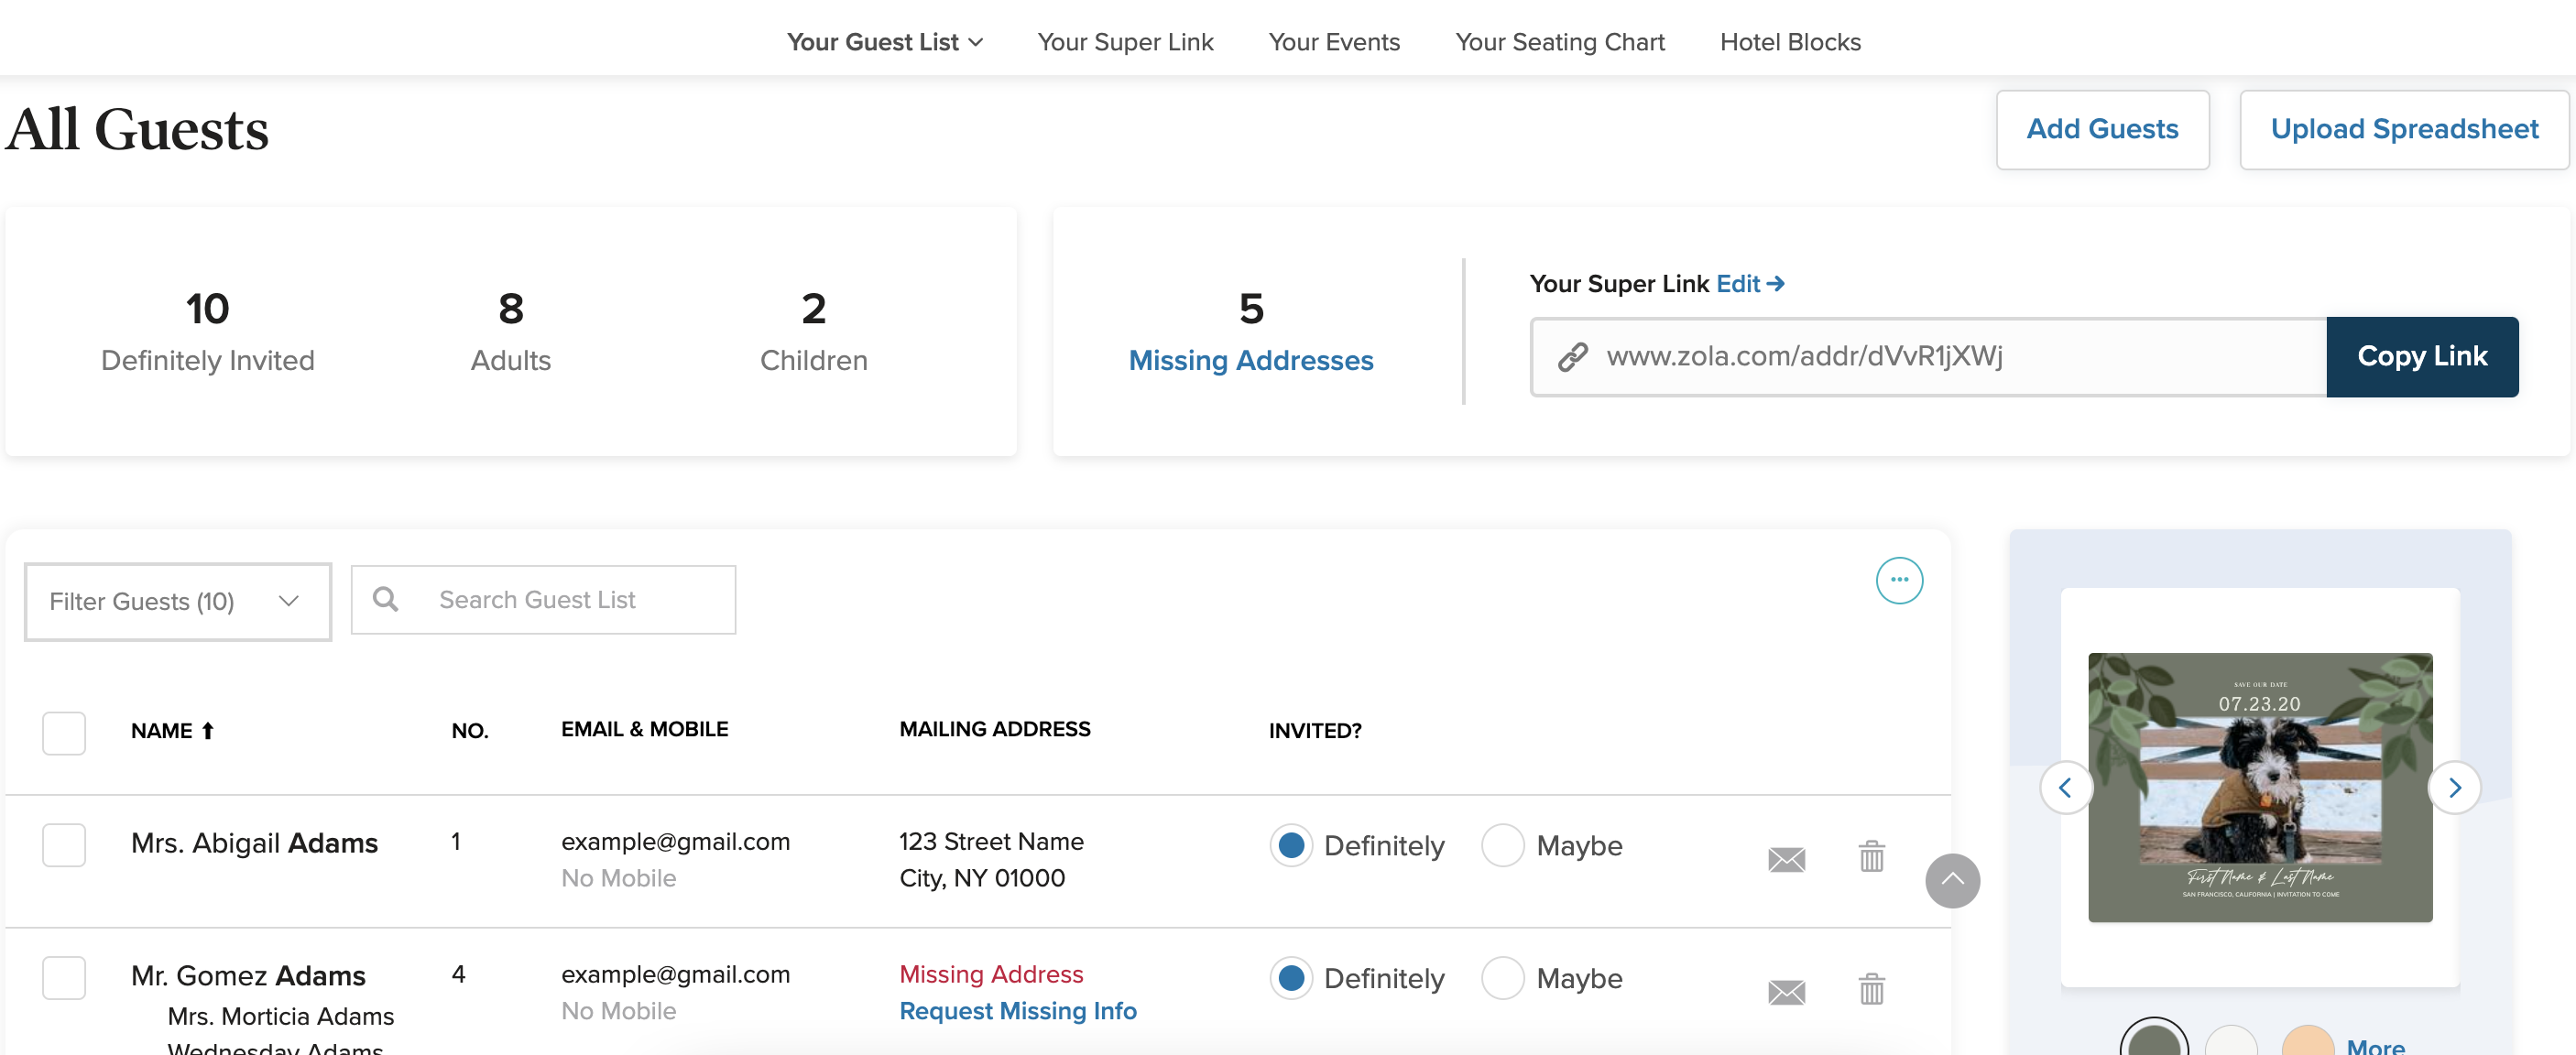Delete Gomez Adams with trash icon
2576x1055 pixels.
[x=1871, y=990]
